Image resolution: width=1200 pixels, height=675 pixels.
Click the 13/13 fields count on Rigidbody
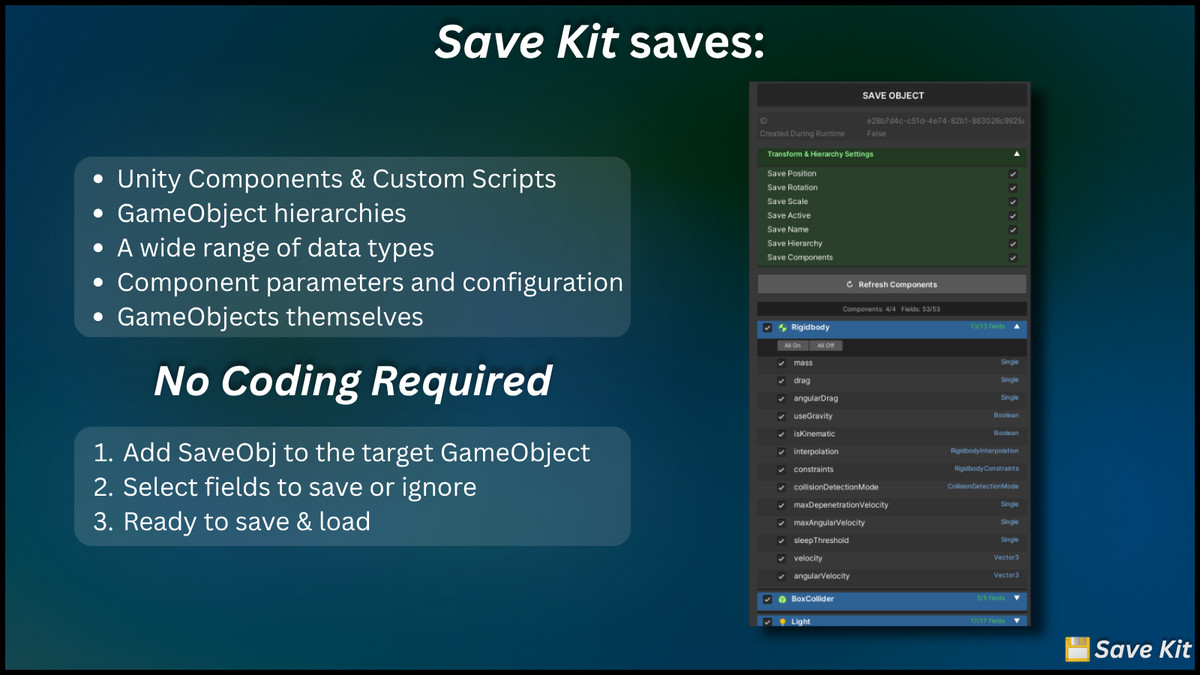point(987,326)
